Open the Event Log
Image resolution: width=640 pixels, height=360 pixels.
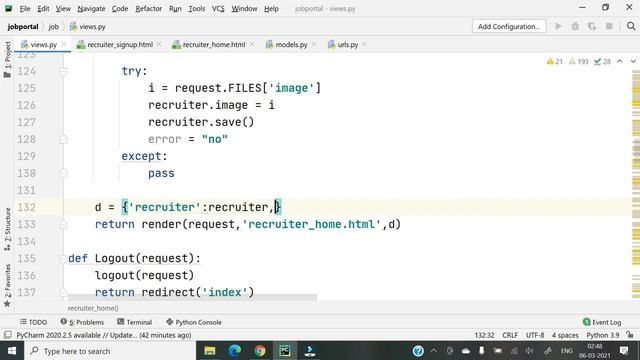pyautogui.click(x=602, y=322)
